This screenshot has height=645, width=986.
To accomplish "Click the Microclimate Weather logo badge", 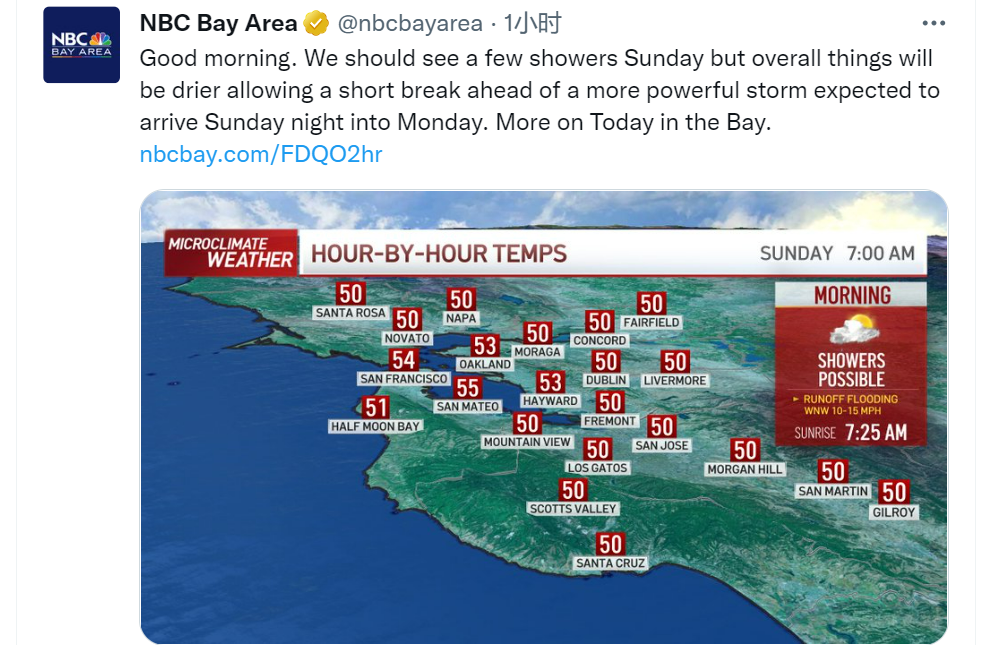I will point(231,253).
